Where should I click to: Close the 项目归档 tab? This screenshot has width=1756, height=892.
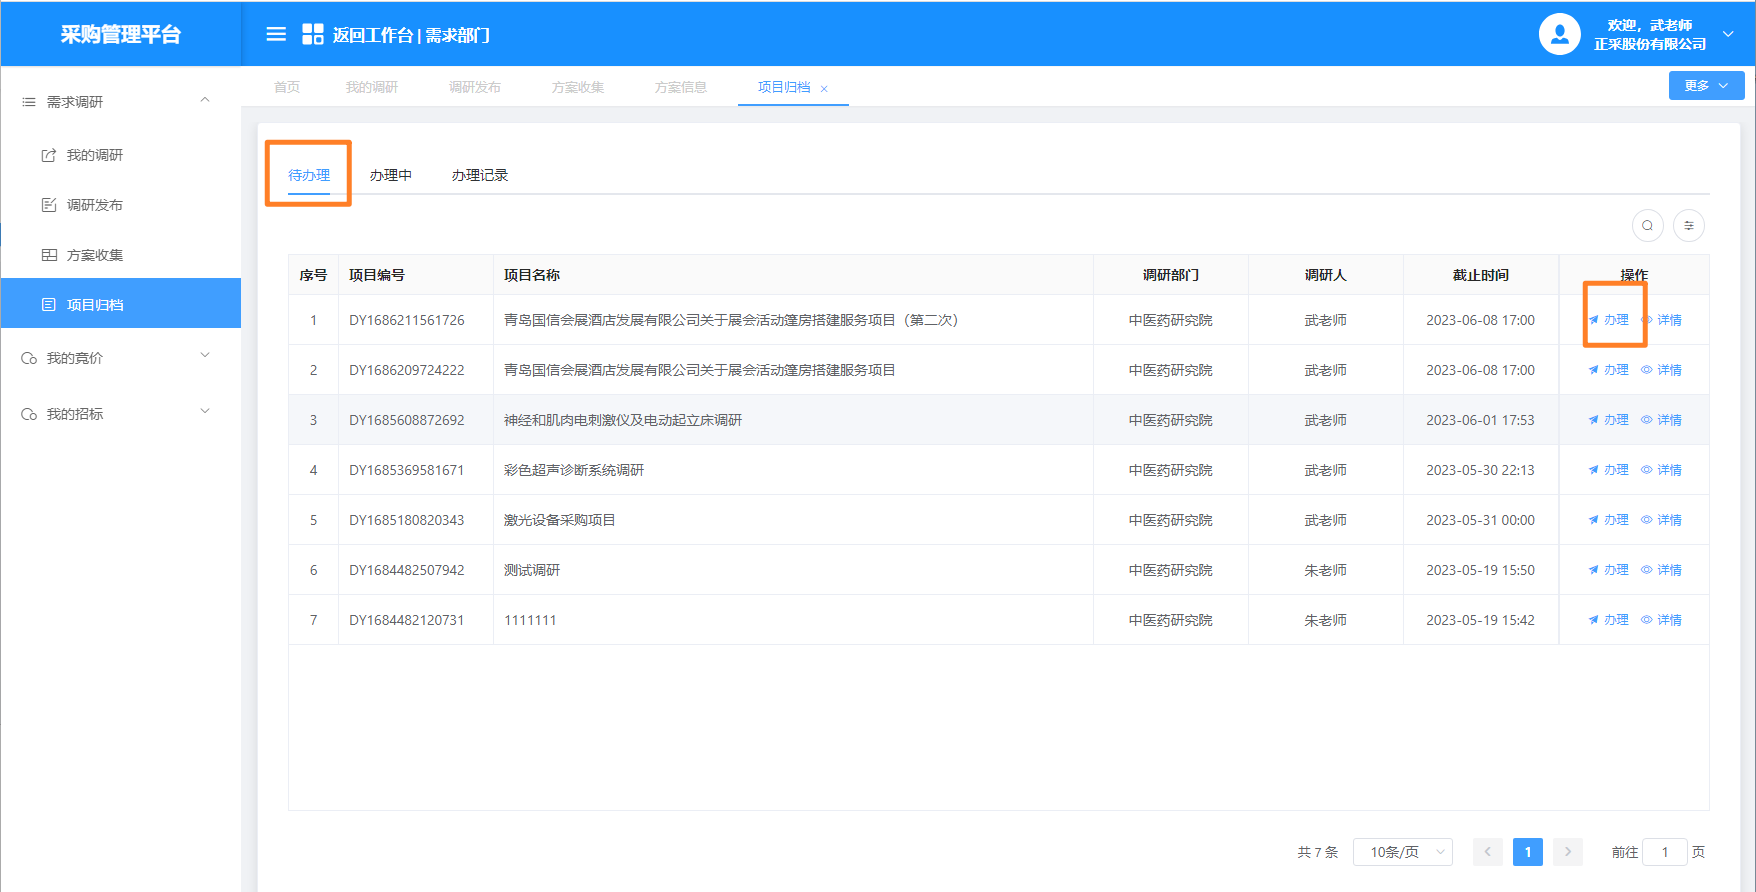point(824,89)
